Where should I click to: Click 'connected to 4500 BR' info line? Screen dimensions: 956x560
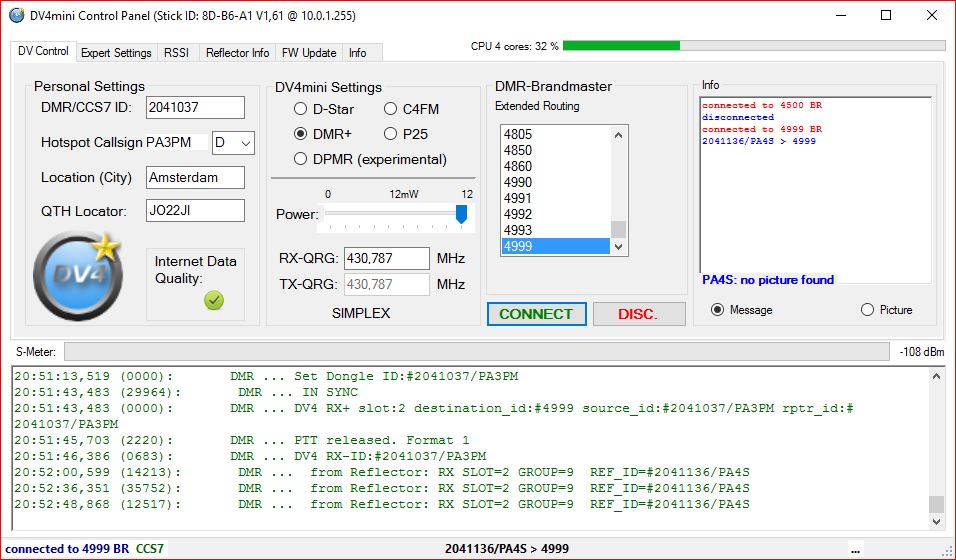pos(762,105)
